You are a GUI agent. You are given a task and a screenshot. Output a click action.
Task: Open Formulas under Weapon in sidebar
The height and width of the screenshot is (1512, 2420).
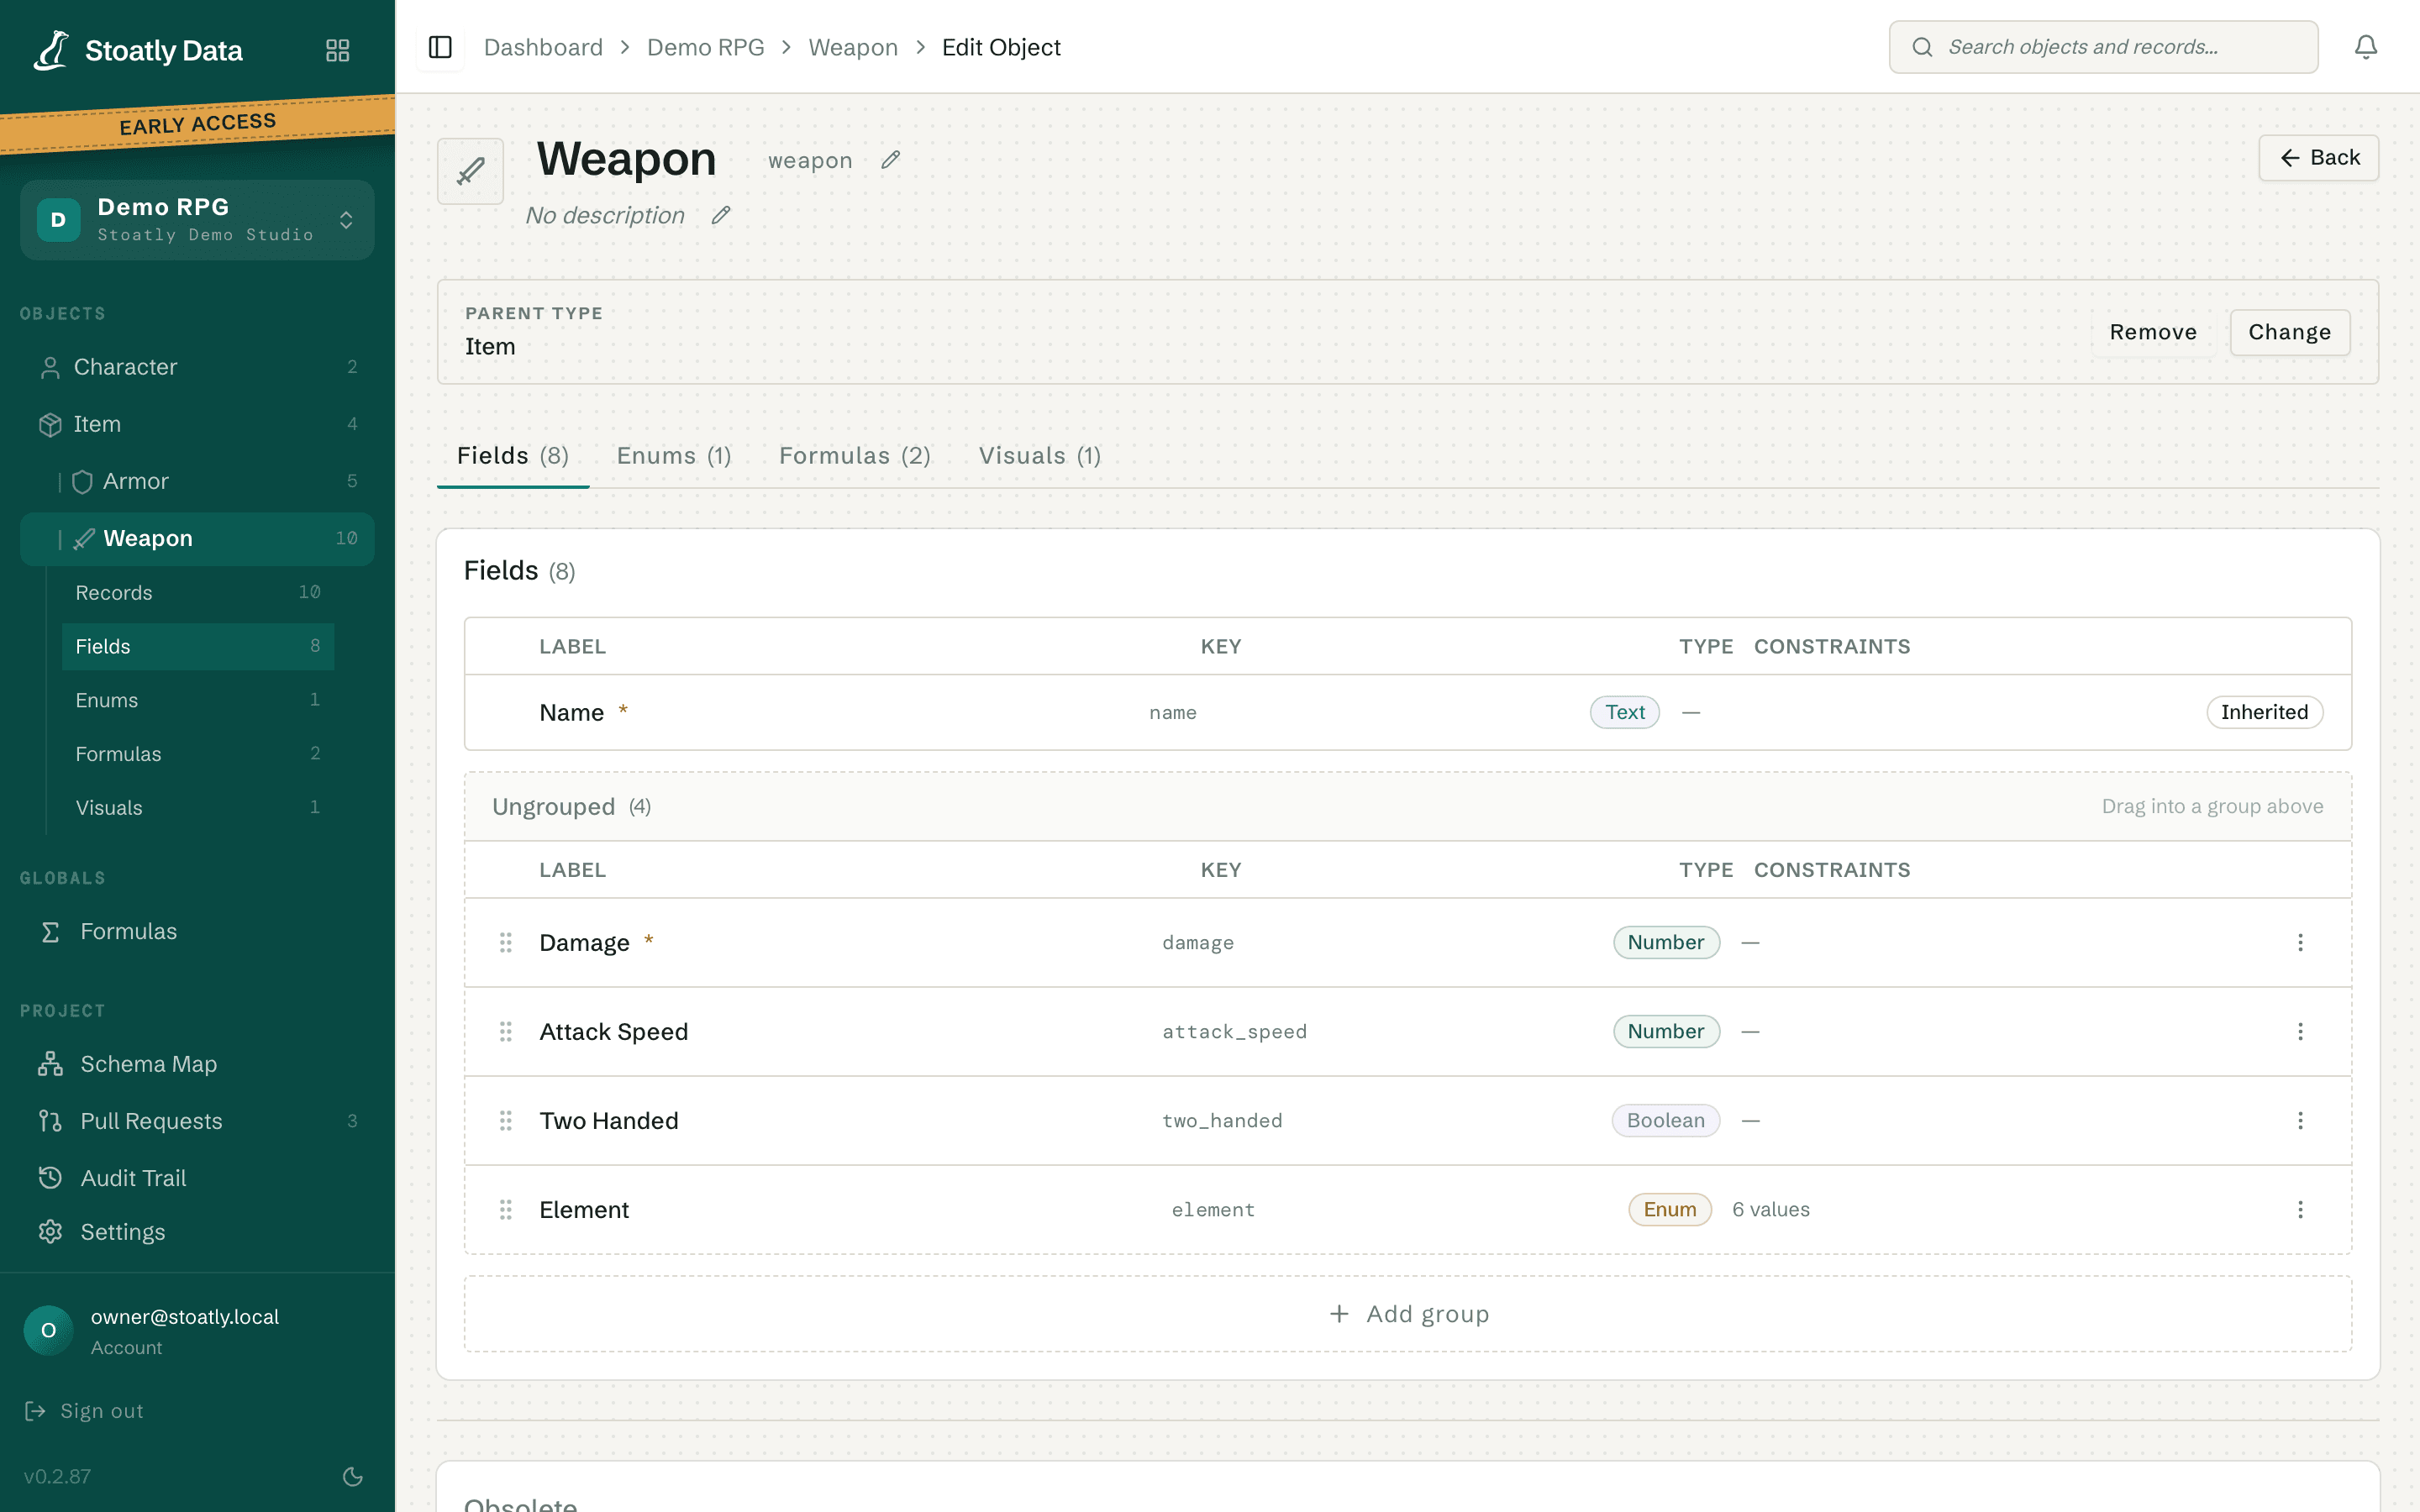point(198,753)
